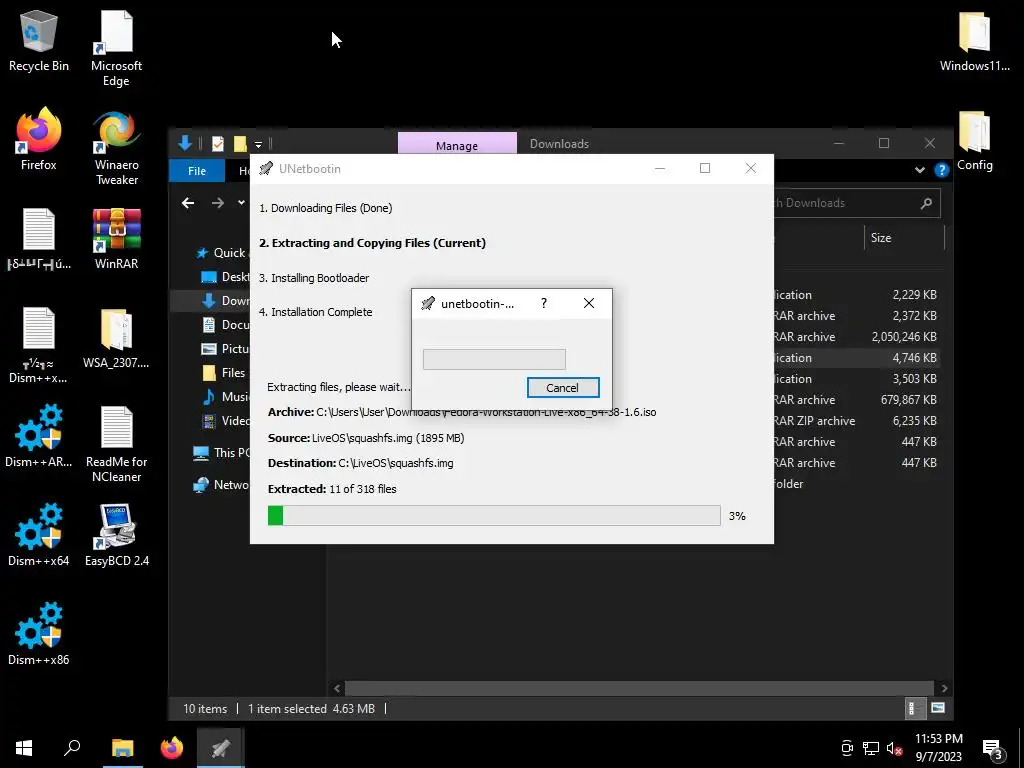
Task: Select the EasyBCD 2.4 shortcut
Action: (116, 536)
